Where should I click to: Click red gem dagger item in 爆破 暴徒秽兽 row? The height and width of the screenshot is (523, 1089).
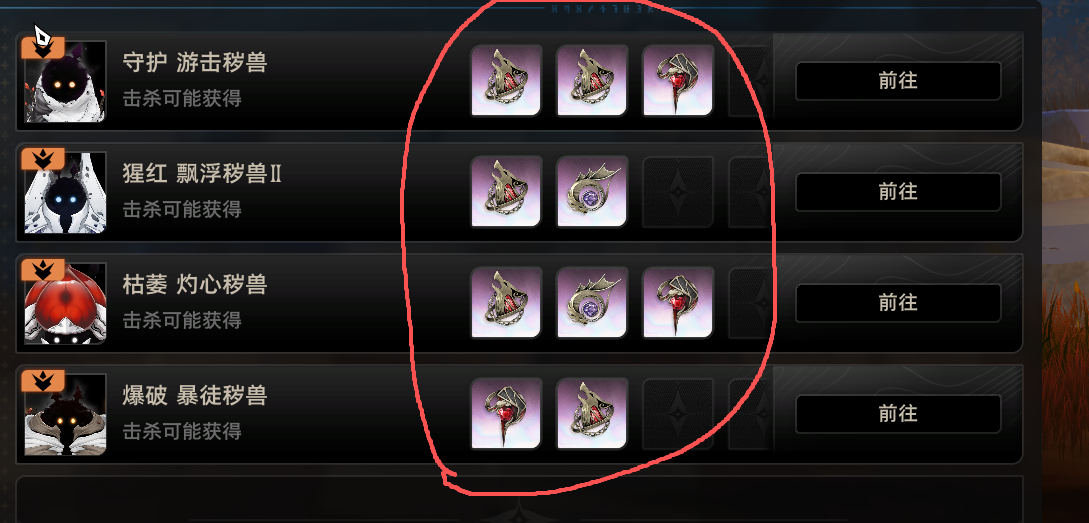click(x=506, y=414)
